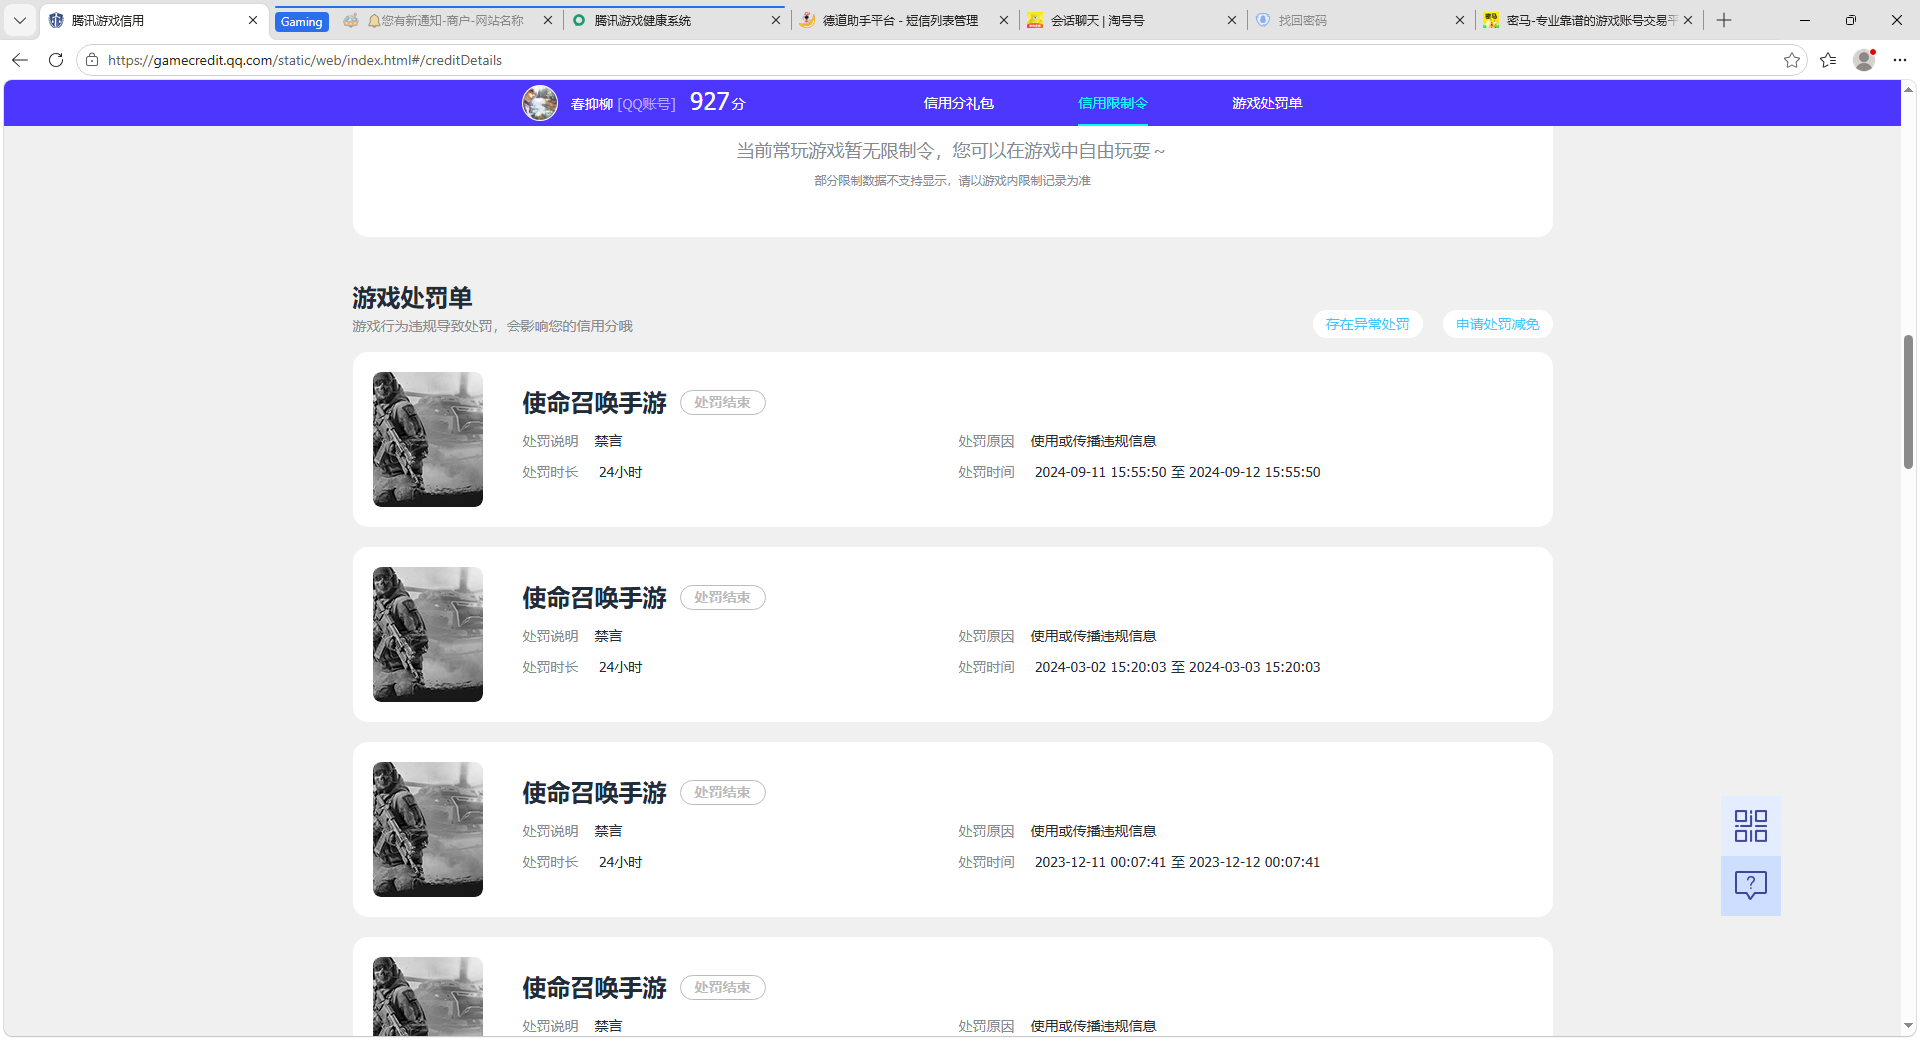The image size is (1920, 1040).
Task: Go back to previous page
Action: coord(20,60)
